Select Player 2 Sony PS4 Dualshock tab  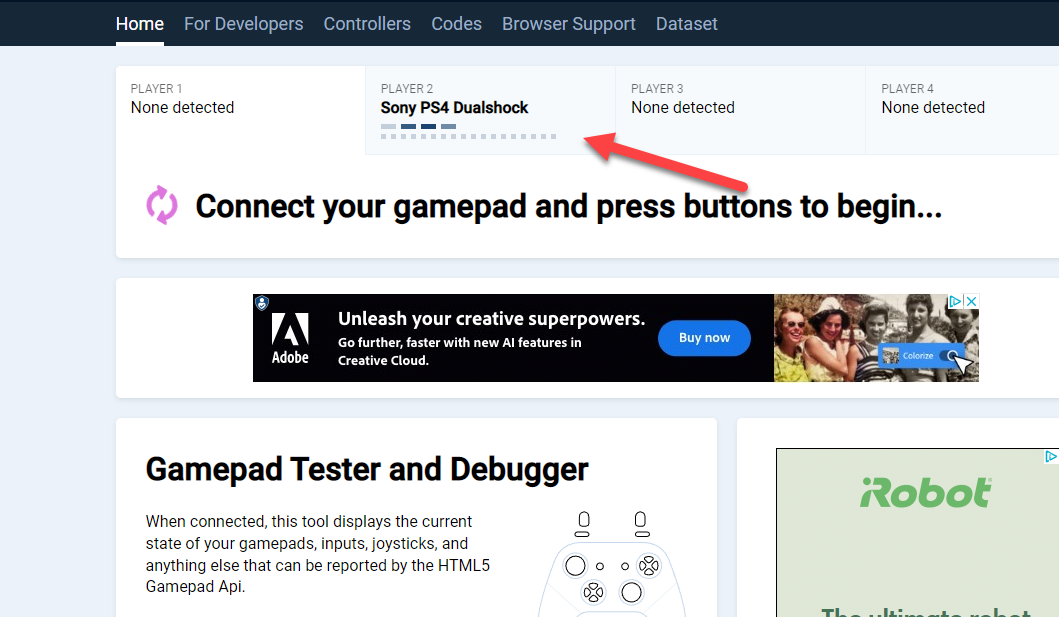coord(489,110)
